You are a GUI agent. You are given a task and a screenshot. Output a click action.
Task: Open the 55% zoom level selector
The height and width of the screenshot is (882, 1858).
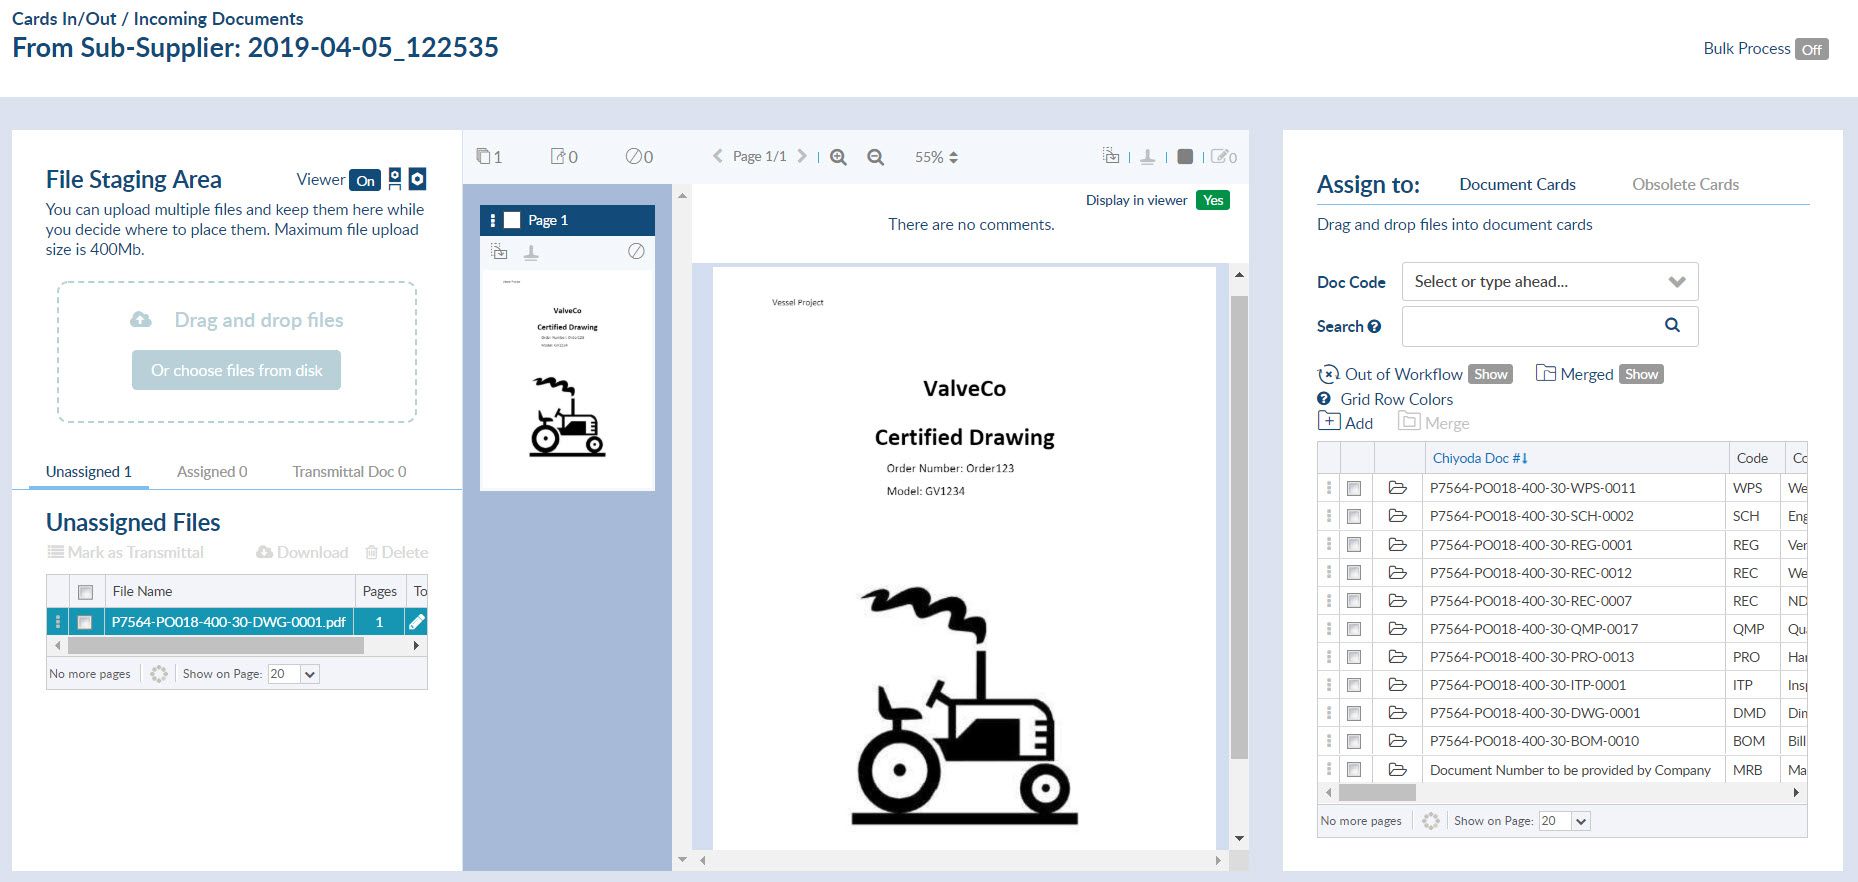click(936, 157)
